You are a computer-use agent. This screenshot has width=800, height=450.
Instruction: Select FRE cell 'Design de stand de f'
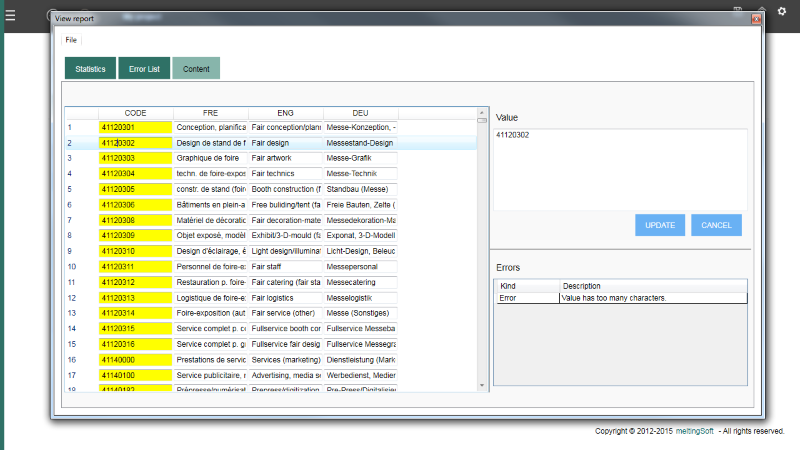(x=210, y=143)
